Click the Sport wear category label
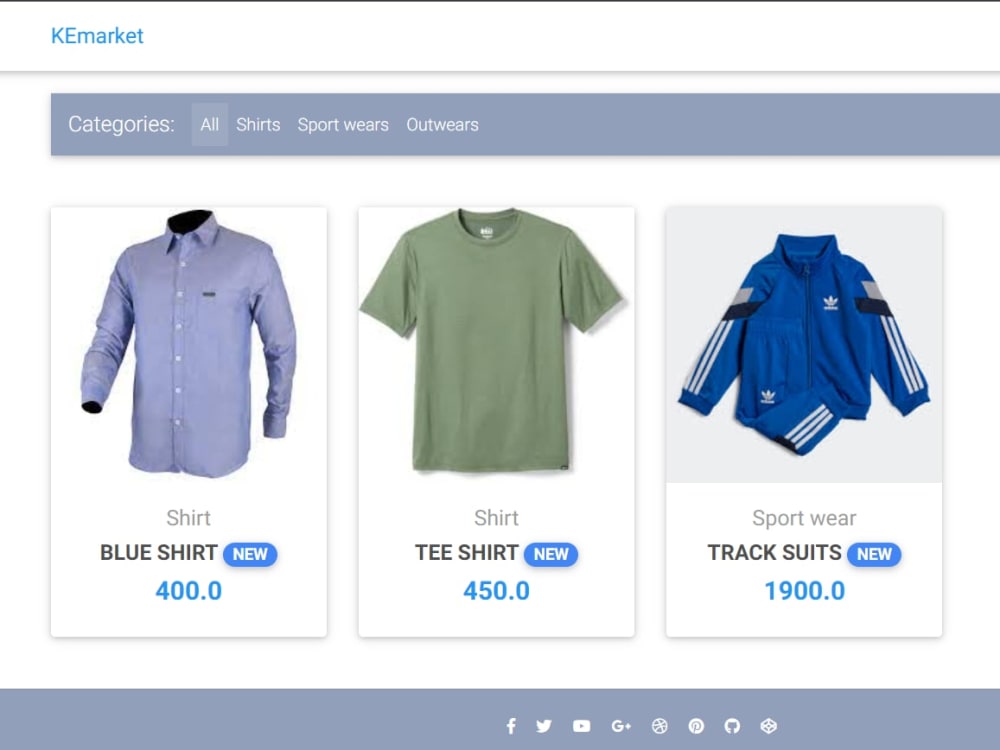The image size is (1000, 750). click(804, 518)
